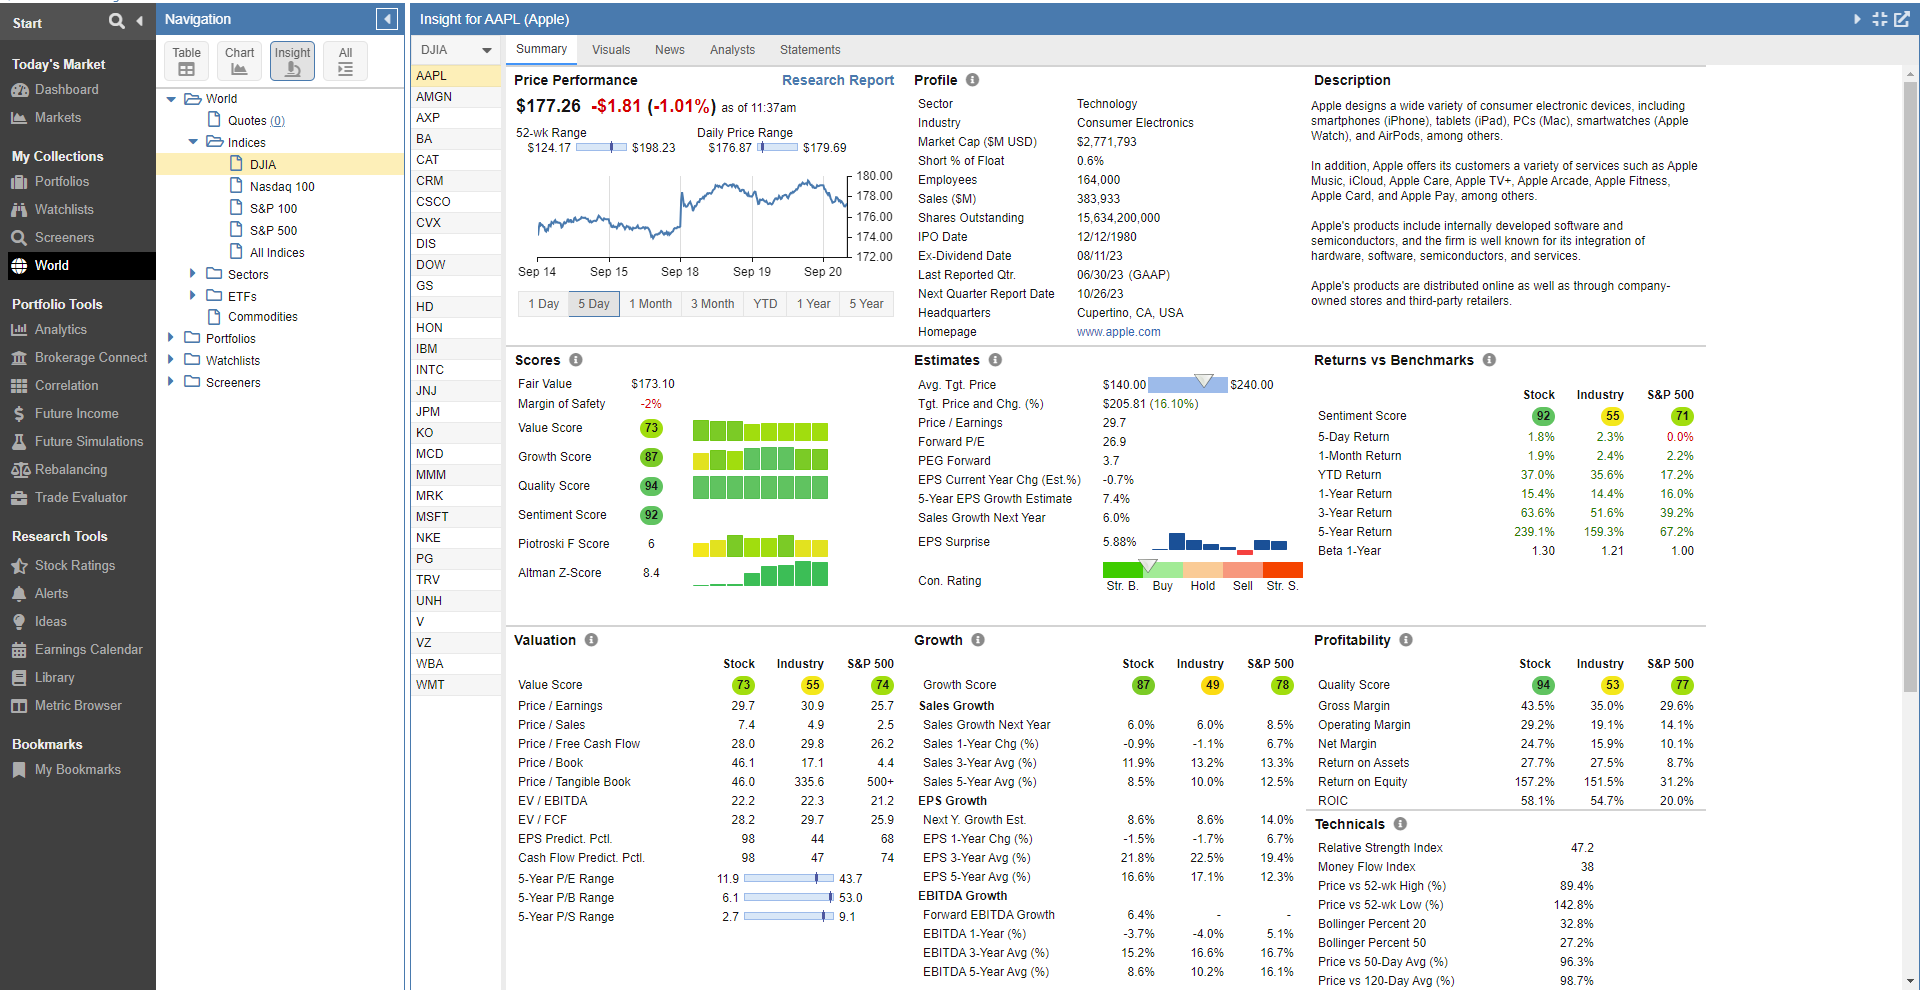
Task: Click the Avg. Tgt. Price range bar
Action: pyautogui.click(x=1187, y=384)
